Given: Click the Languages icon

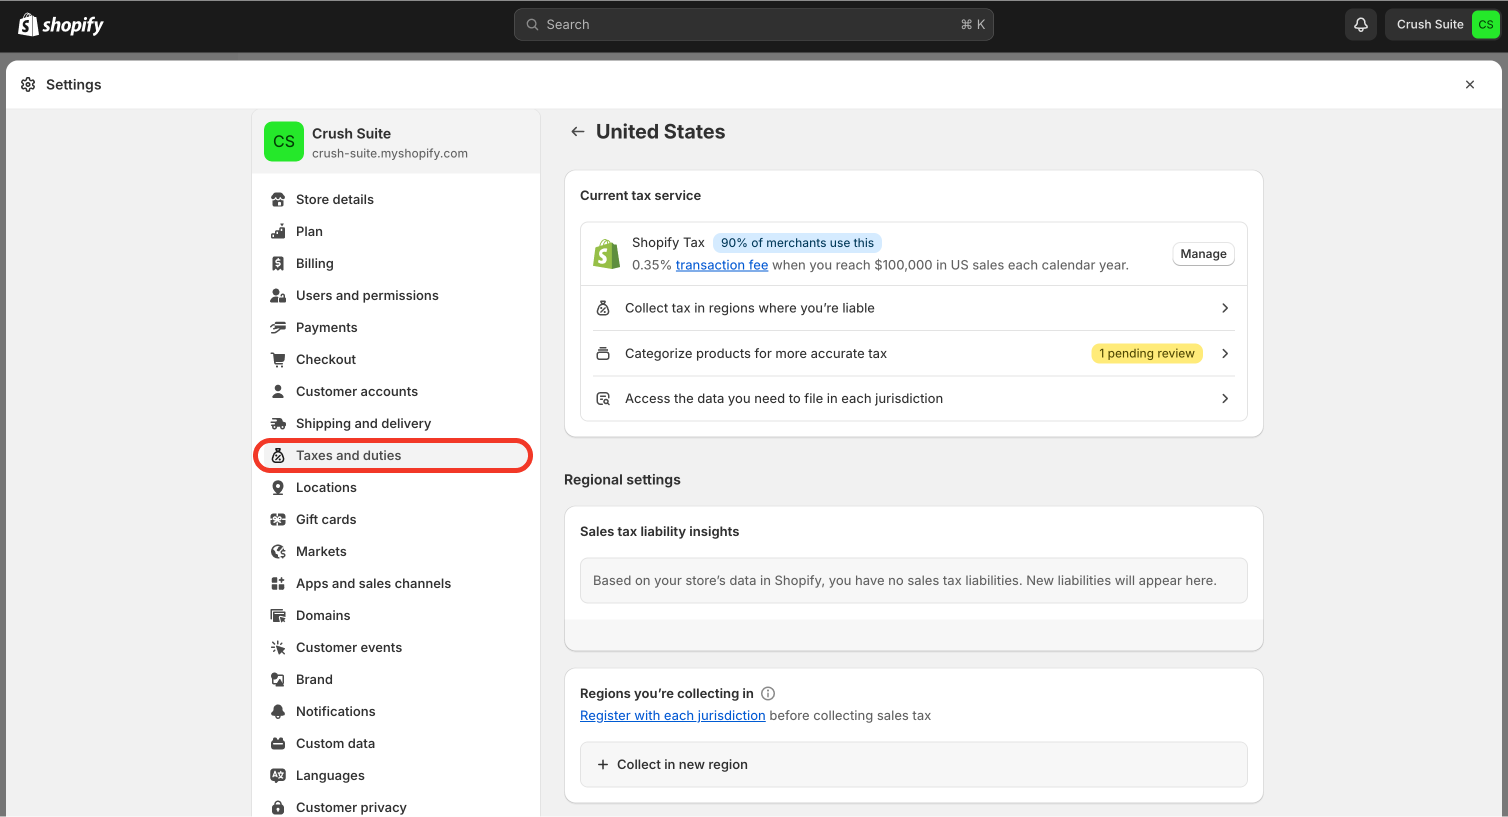Looking at the screenshot, I should coord(278,776).
